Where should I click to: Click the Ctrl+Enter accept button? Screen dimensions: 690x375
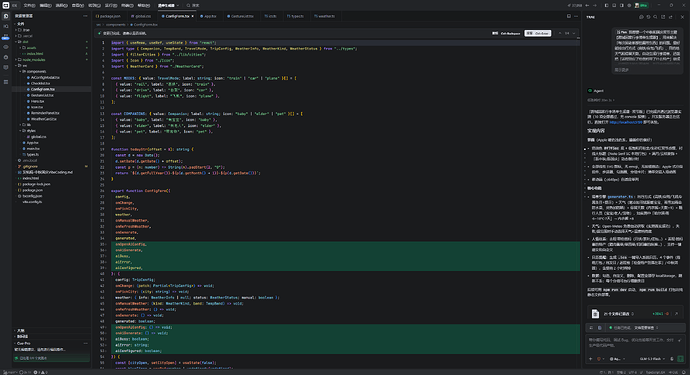(x=537, y=33)
